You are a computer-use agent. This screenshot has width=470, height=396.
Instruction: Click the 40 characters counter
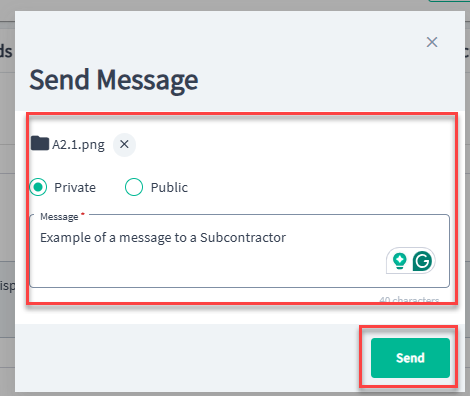[x=409, y=300]
